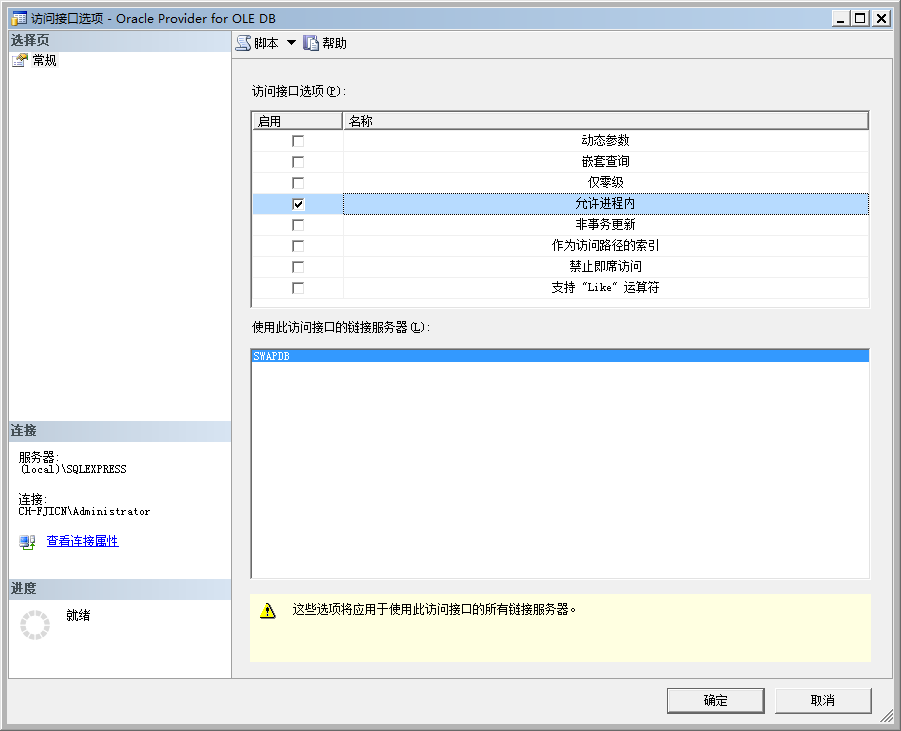Screen dimensions: 901x731
Task: Uncheck the 允许进程内 option
Action: pos(298,204)
